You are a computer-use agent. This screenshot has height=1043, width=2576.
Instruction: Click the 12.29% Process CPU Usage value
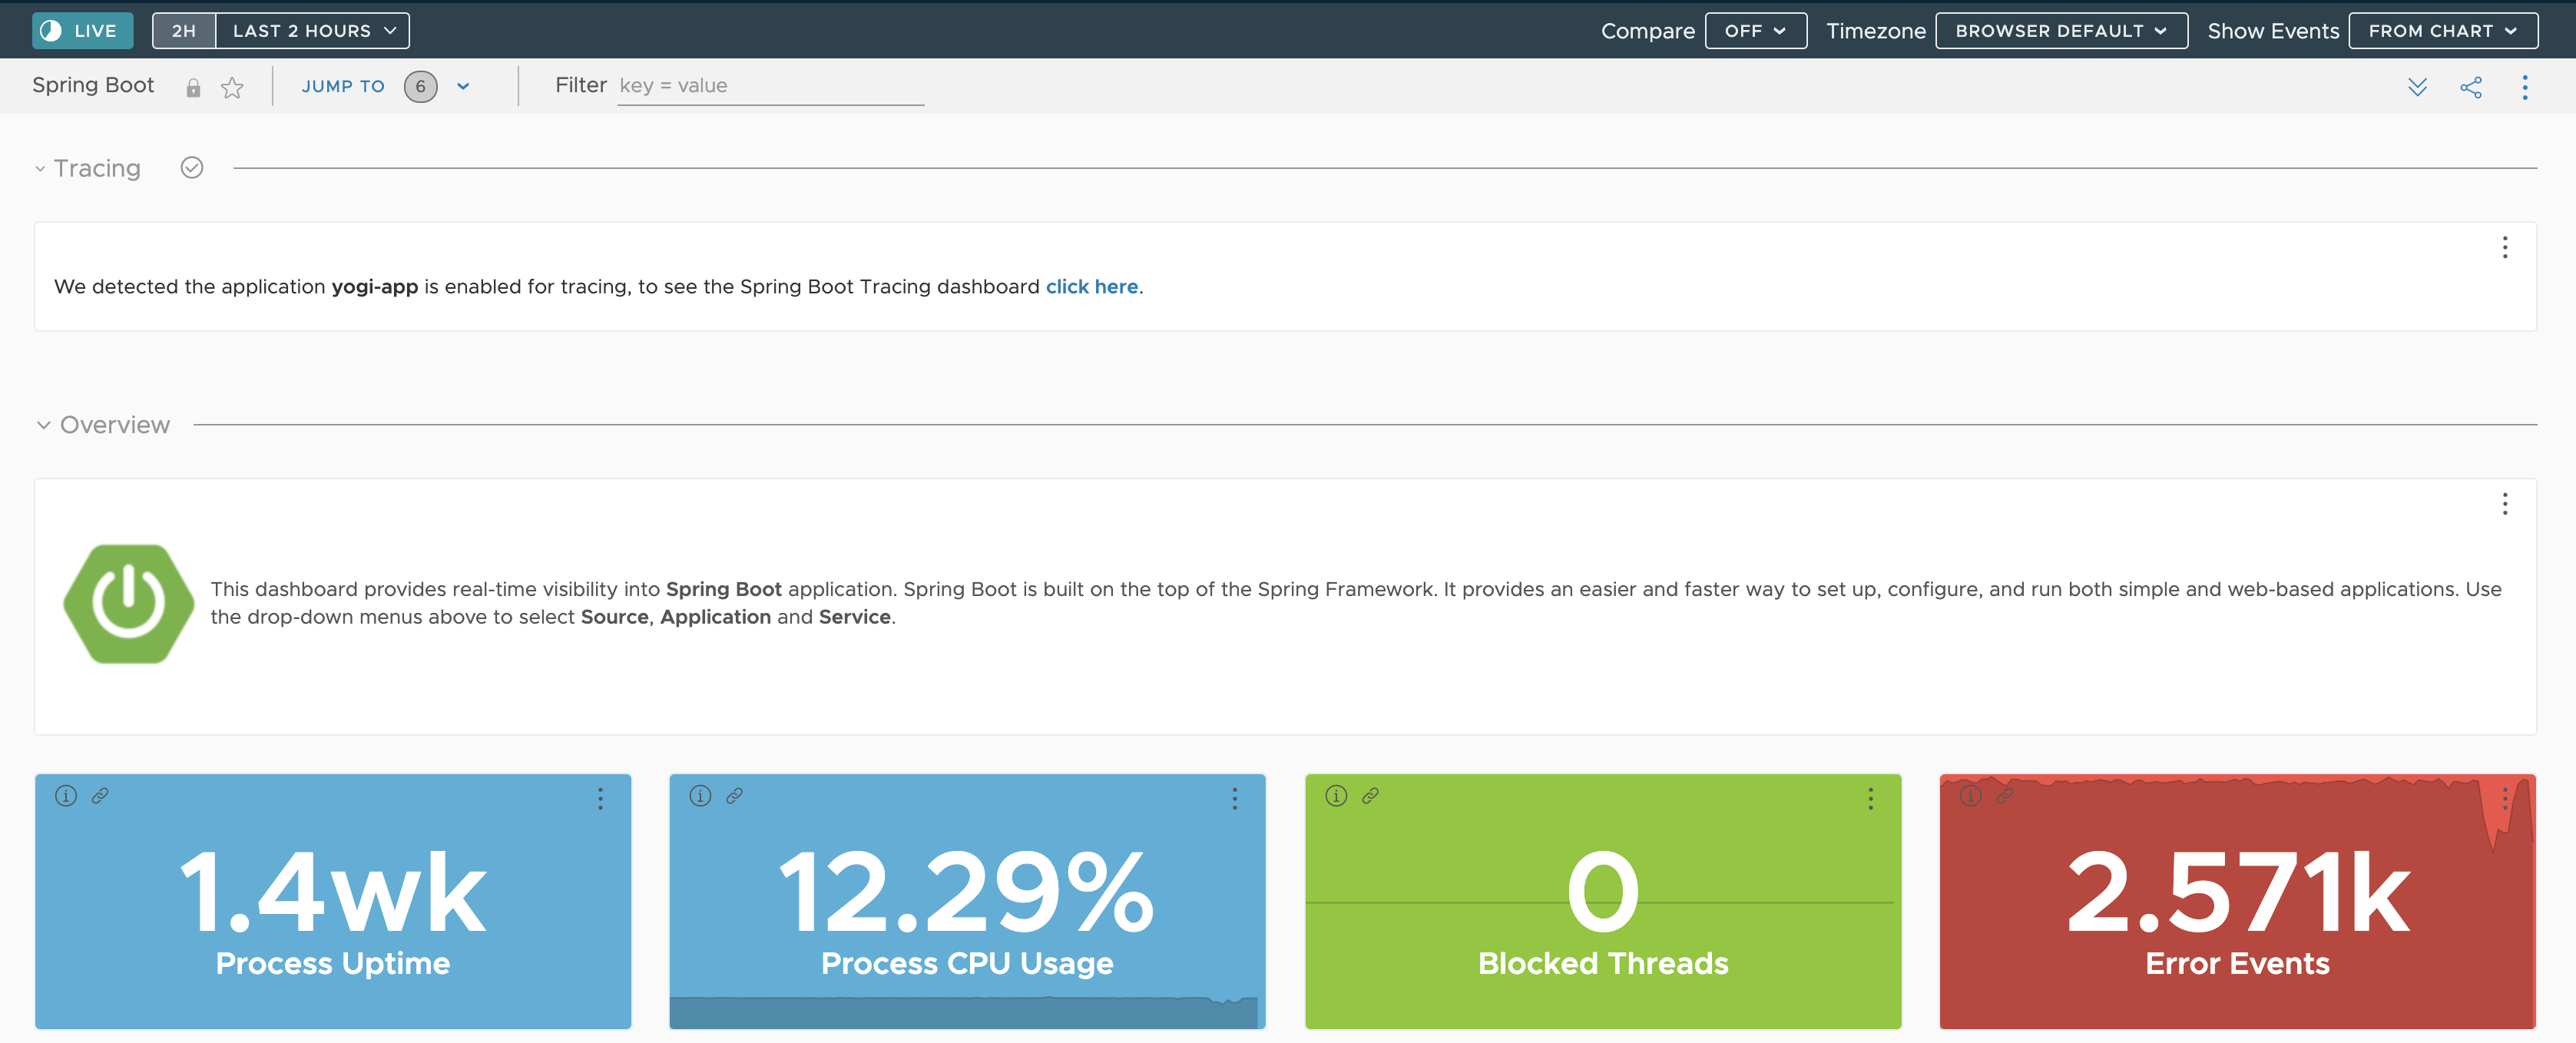pyautogui.click(x=967, y=892)
